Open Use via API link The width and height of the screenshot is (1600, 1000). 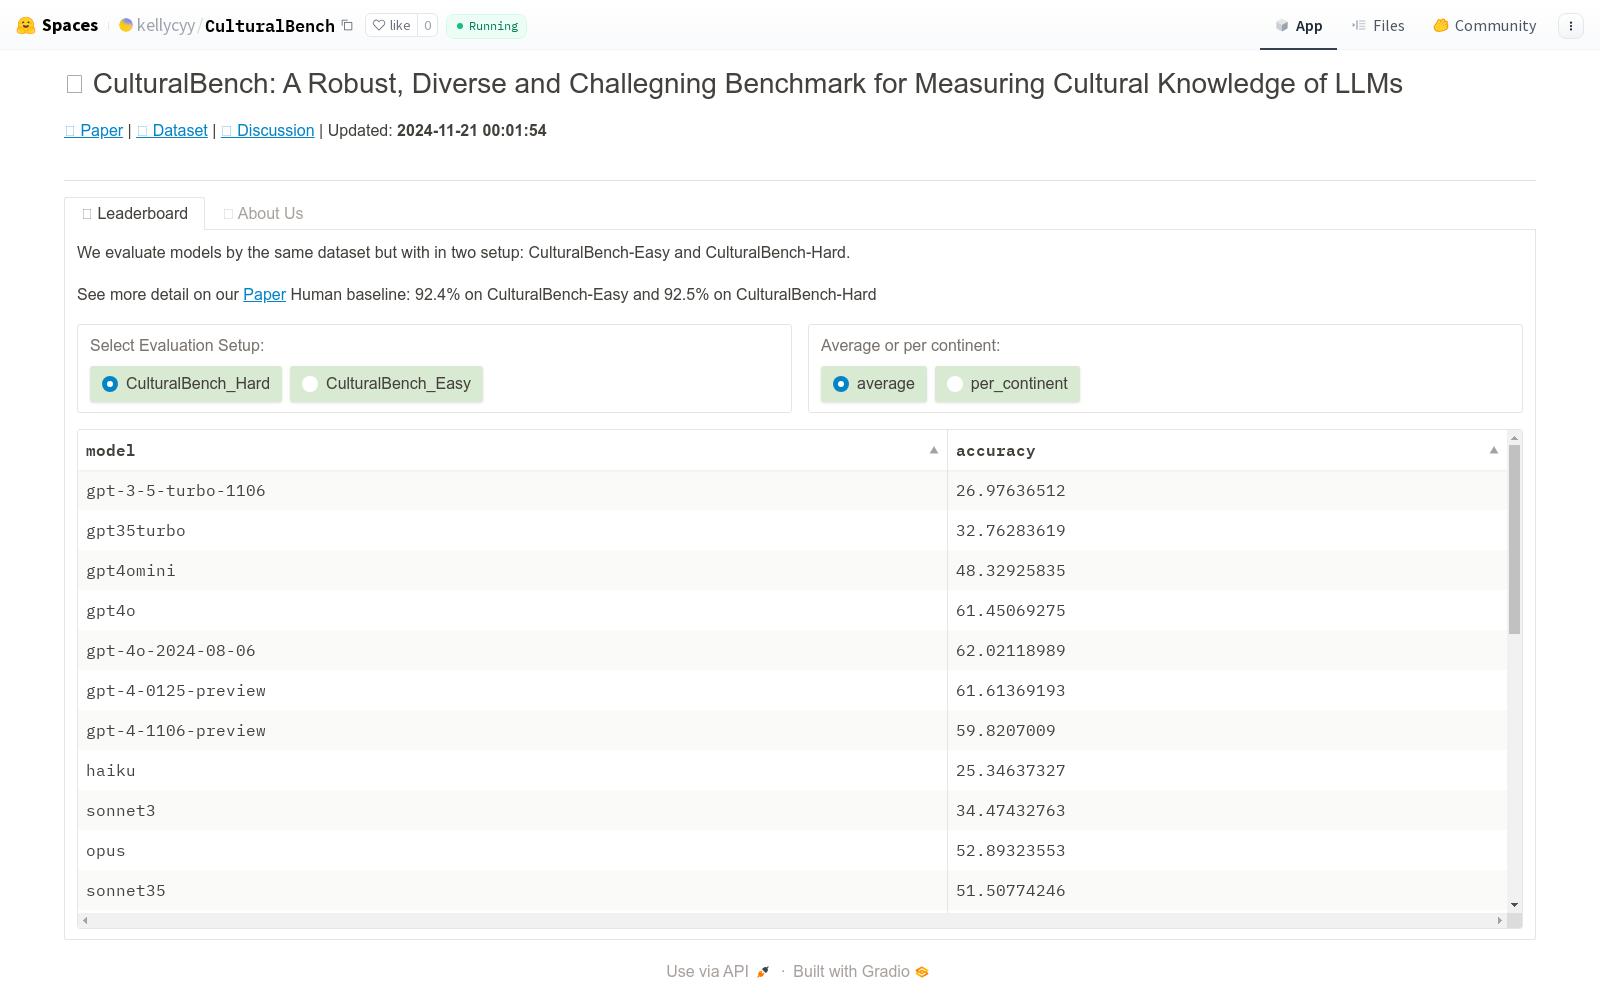pyautogui.click(x=718, y=971)
